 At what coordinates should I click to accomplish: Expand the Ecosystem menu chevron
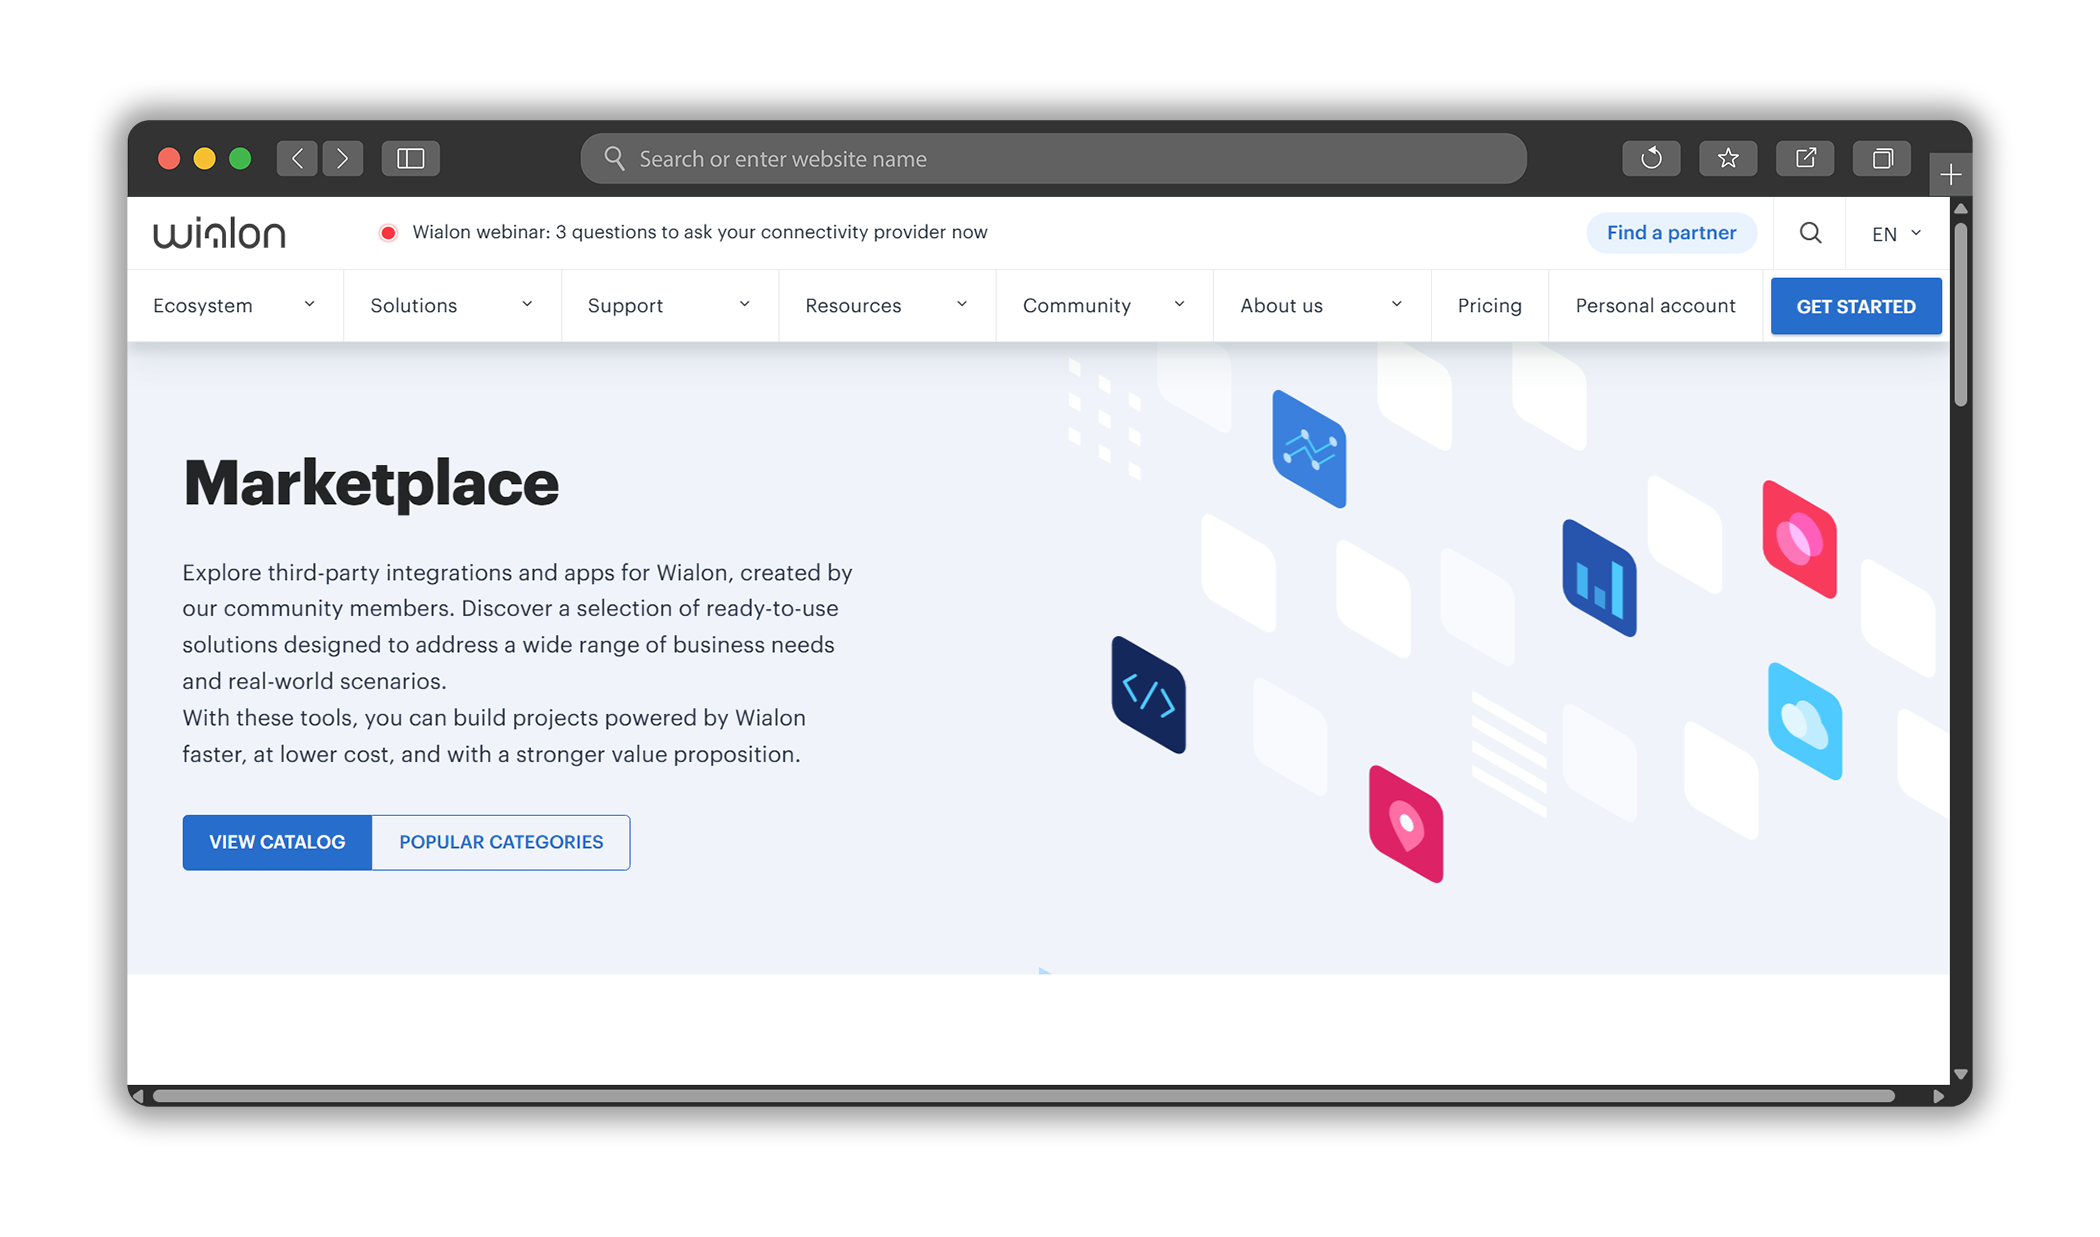309,305
